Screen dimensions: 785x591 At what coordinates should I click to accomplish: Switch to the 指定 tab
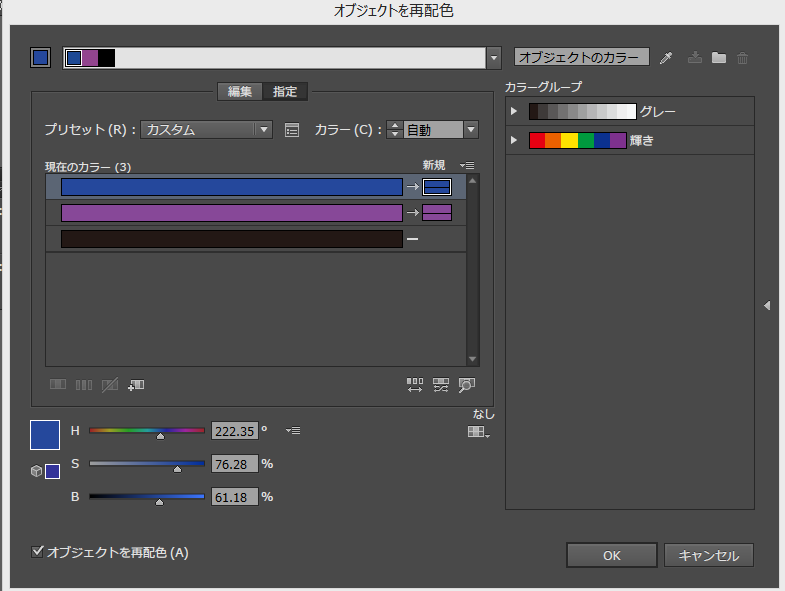point(285,92)
